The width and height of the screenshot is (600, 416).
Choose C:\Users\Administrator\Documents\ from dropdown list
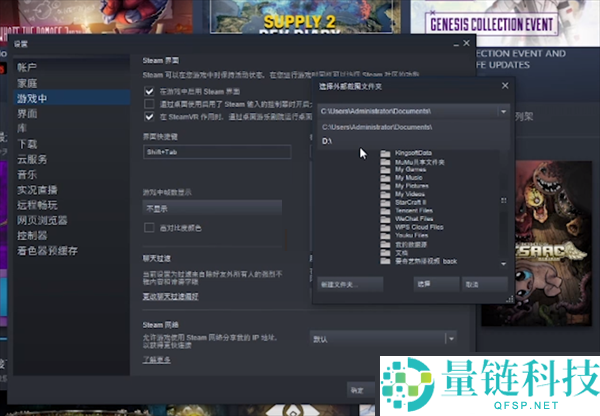pyautogui.click(x=413, y=127)
